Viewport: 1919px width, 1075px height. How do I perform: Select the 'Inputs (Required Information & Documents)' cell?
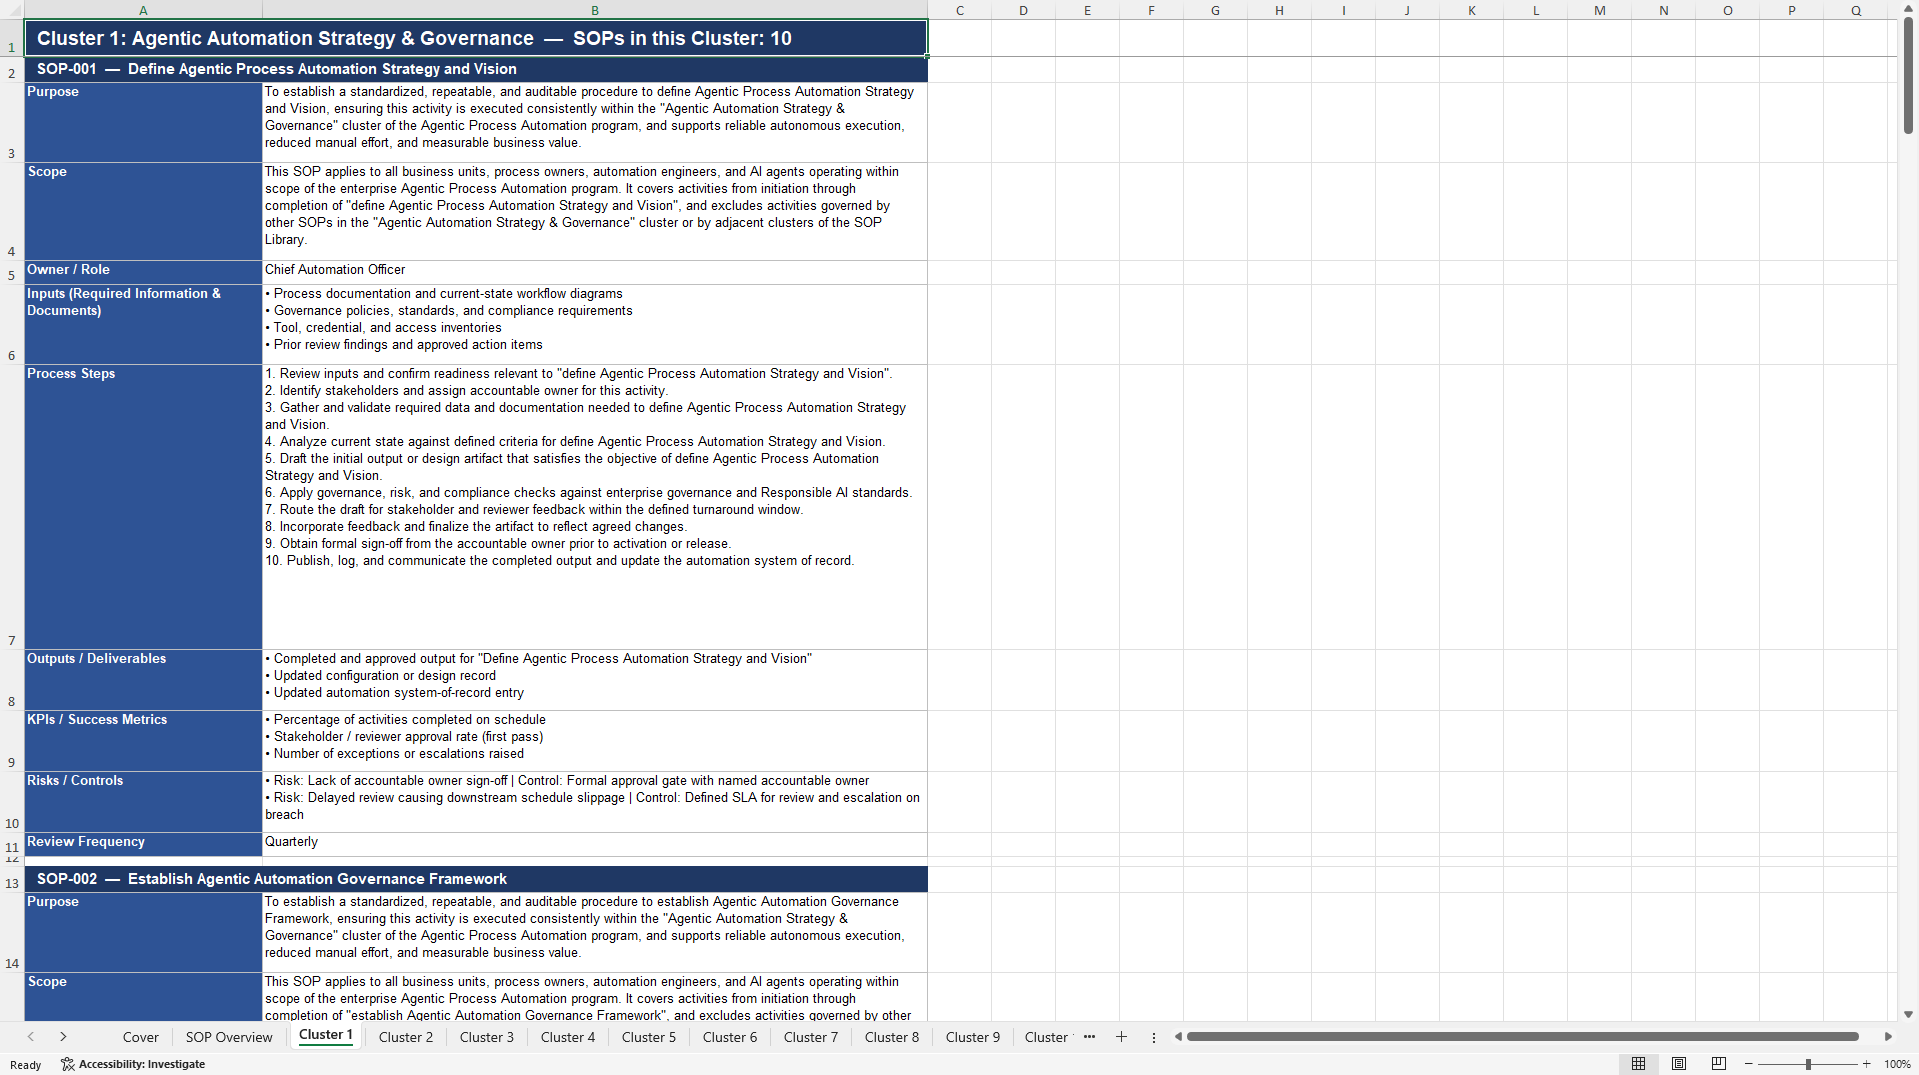pyautogui.click(x=143, y=324)
